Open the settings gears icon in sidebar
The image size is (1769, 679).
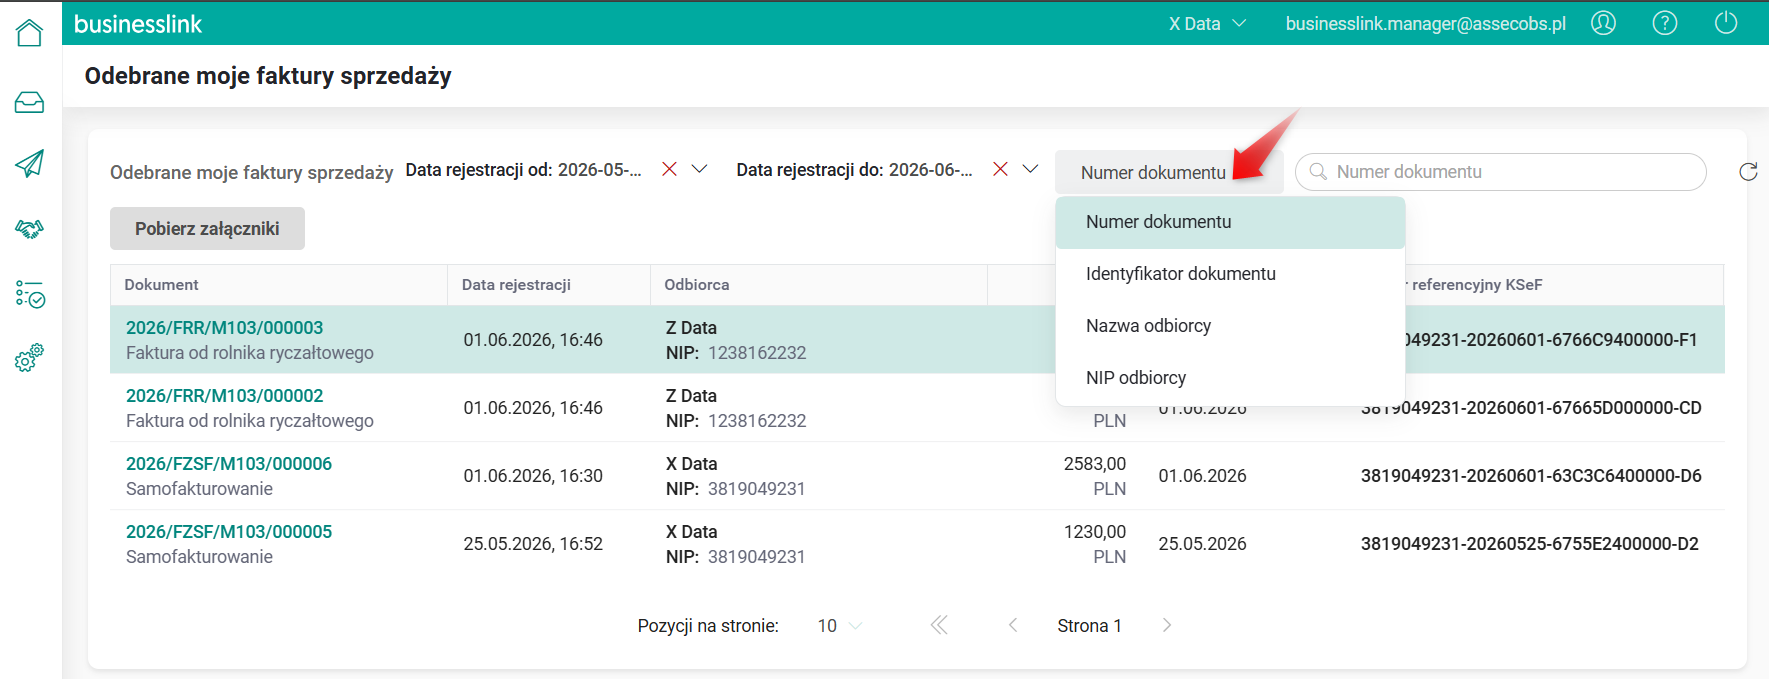click(x=30, y=357)
